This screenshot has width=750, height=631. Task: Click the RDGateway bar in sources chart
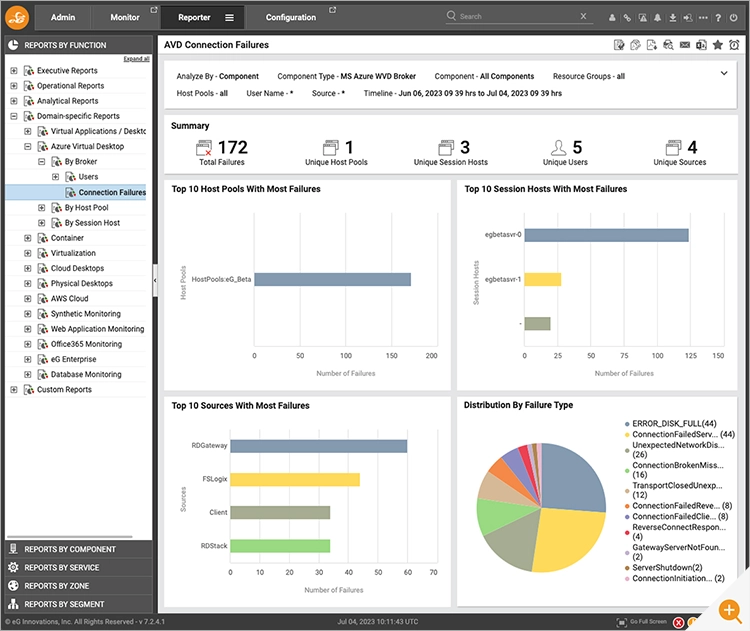pyautogui.click(x=319, y=446)
